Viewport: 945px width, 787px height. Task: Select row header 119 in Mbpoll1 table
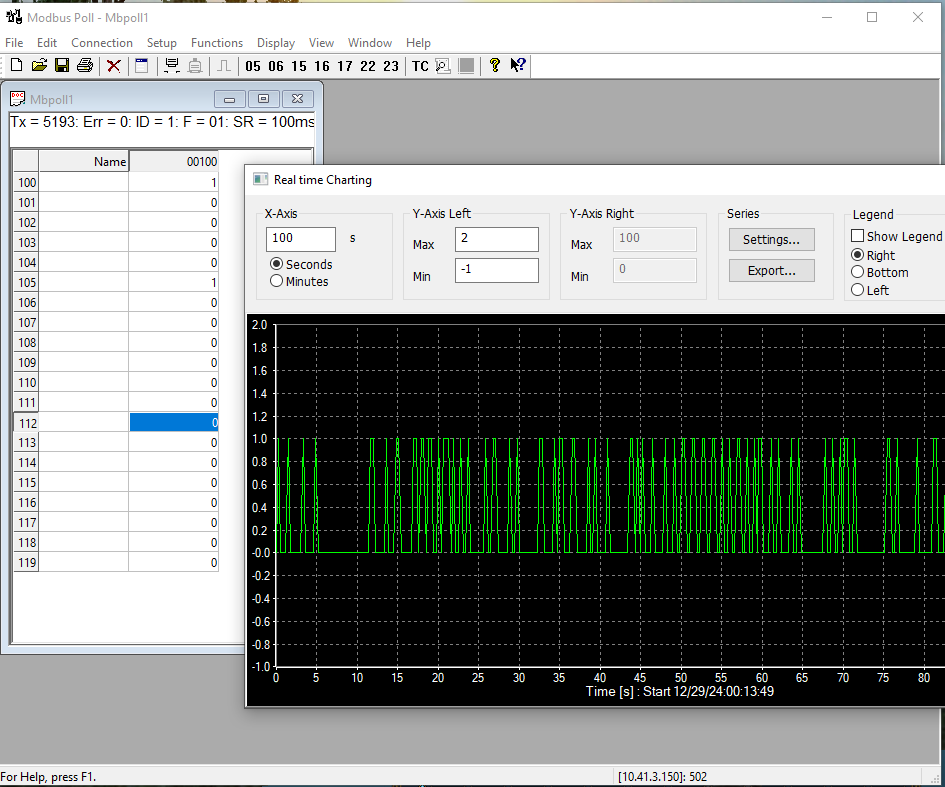pyautogui.click(x=27, y=562)
